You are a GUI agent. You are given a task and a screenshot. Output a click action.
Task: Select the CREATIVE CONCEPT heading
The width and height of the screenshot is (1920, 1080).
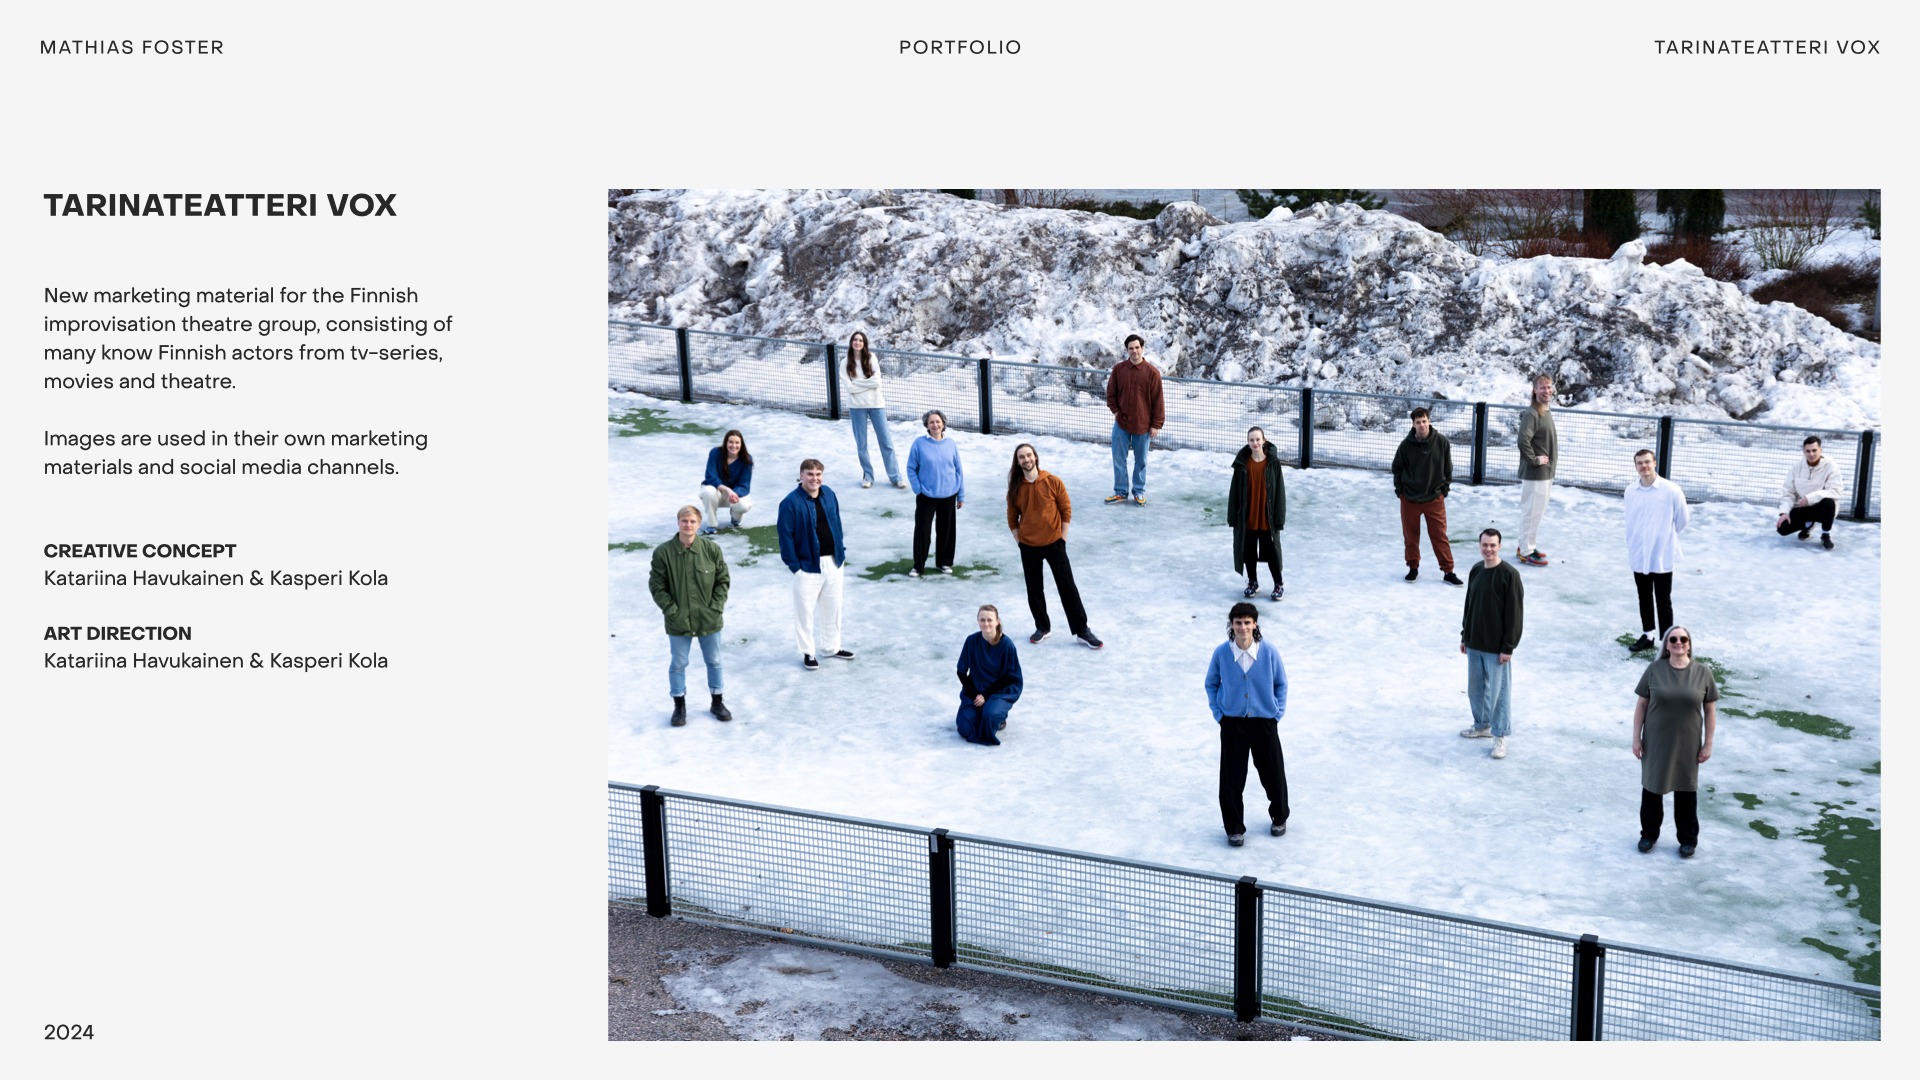coord(140,551)
